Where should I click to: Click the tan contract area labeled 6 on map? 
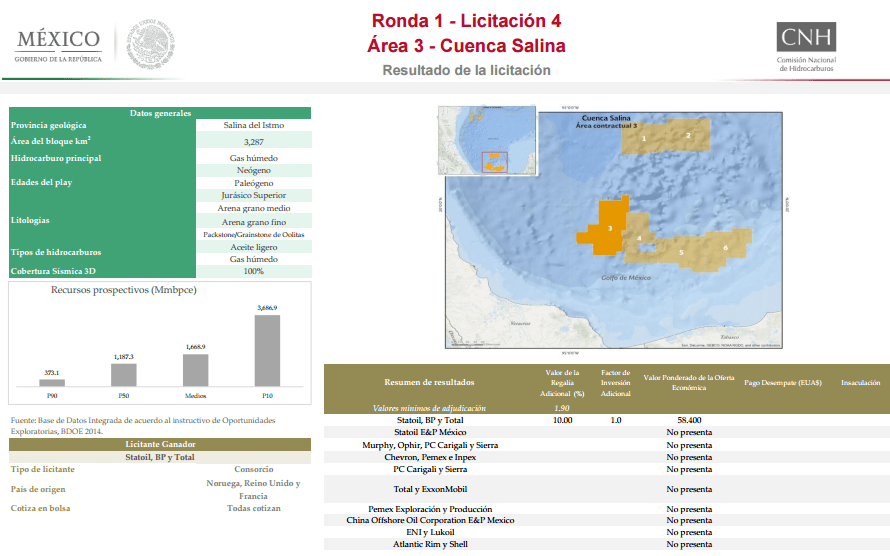coord(725,247)
